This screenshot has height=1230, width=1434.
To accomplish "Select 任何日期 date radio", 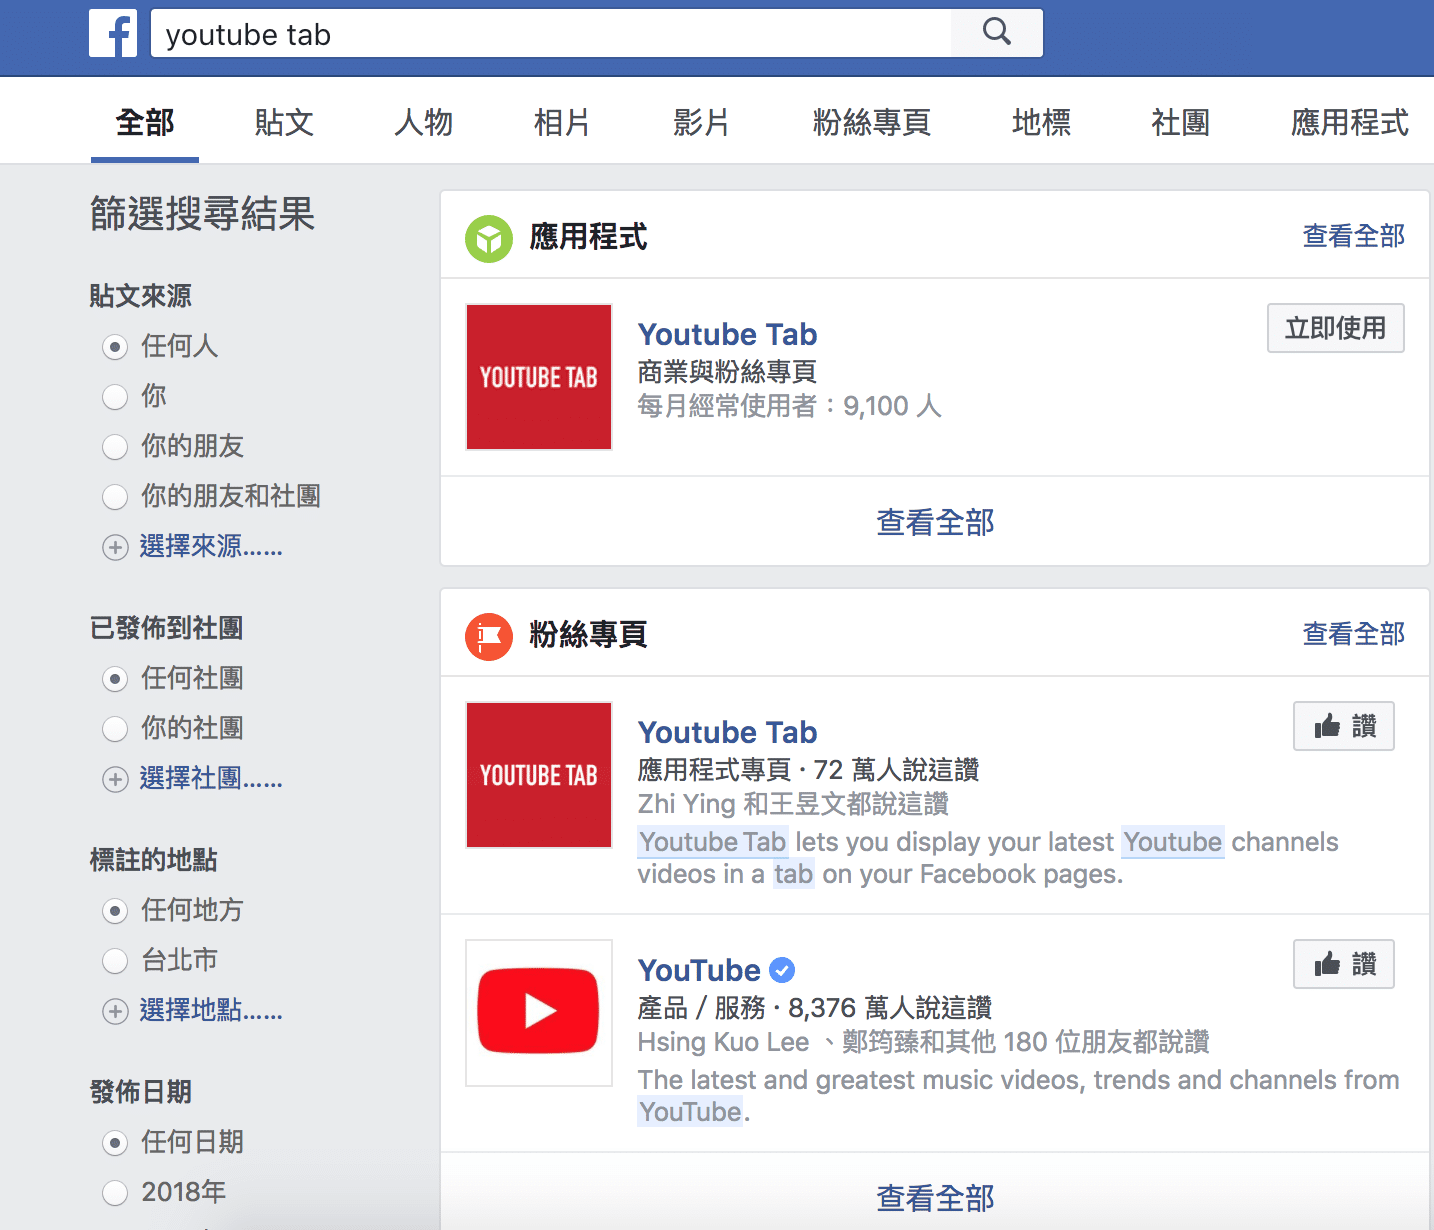I will tap(116, 1143).
